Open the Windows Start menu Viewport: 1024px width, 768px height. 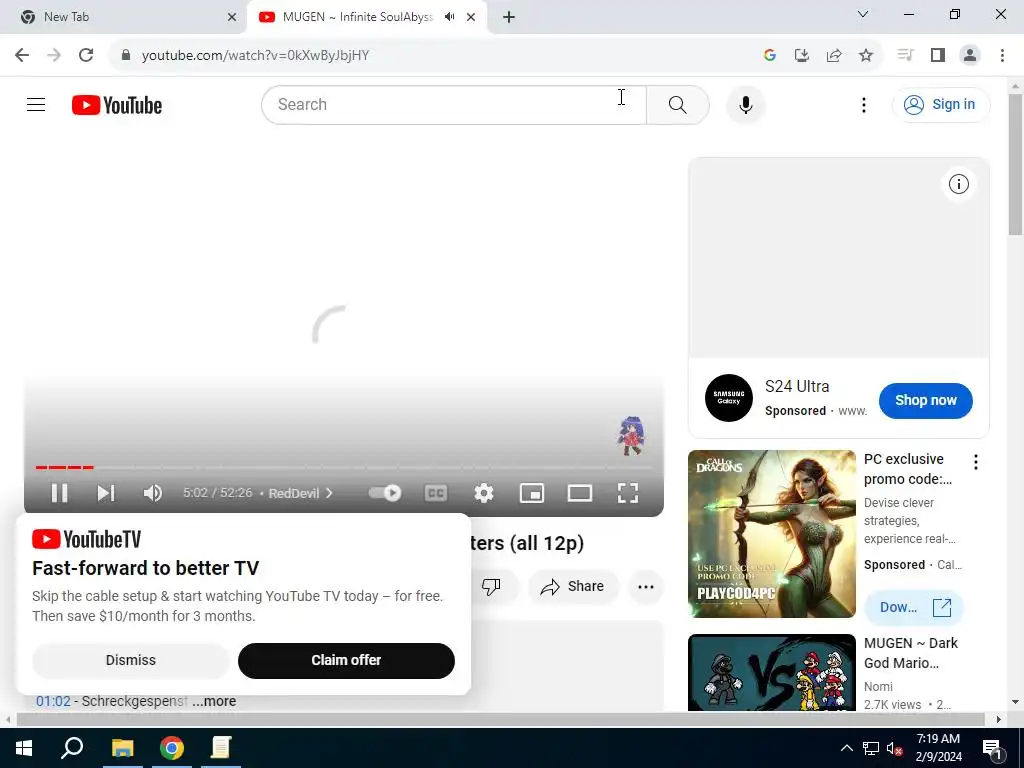tap(24, 748)
